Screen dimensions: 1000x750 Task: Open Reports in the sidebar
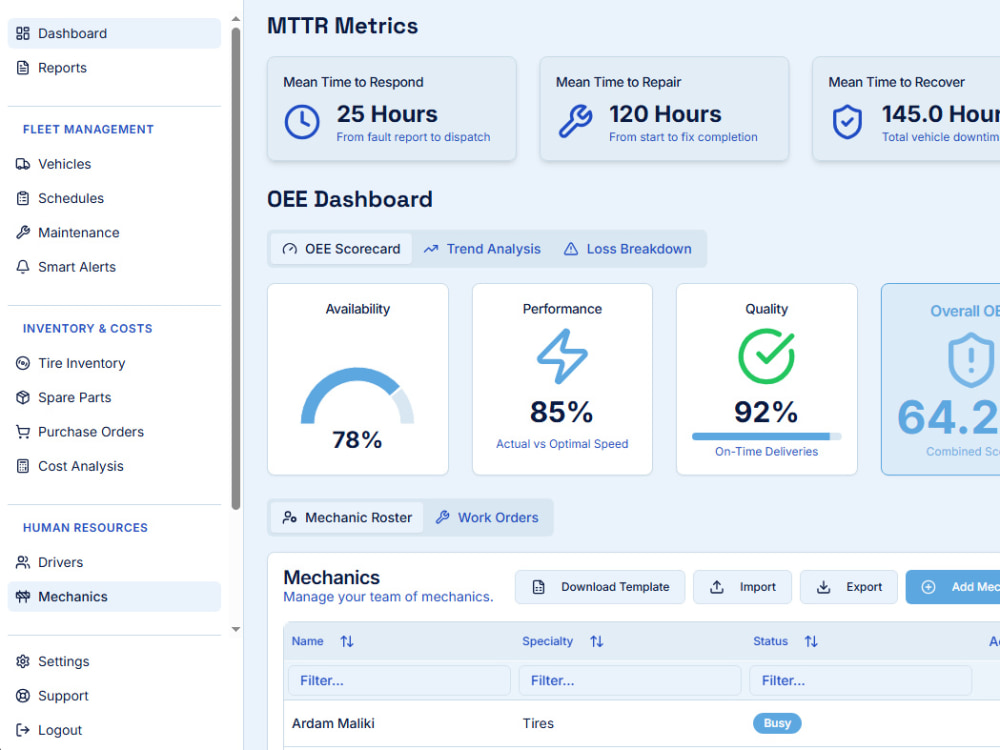[x=114, y=68]
